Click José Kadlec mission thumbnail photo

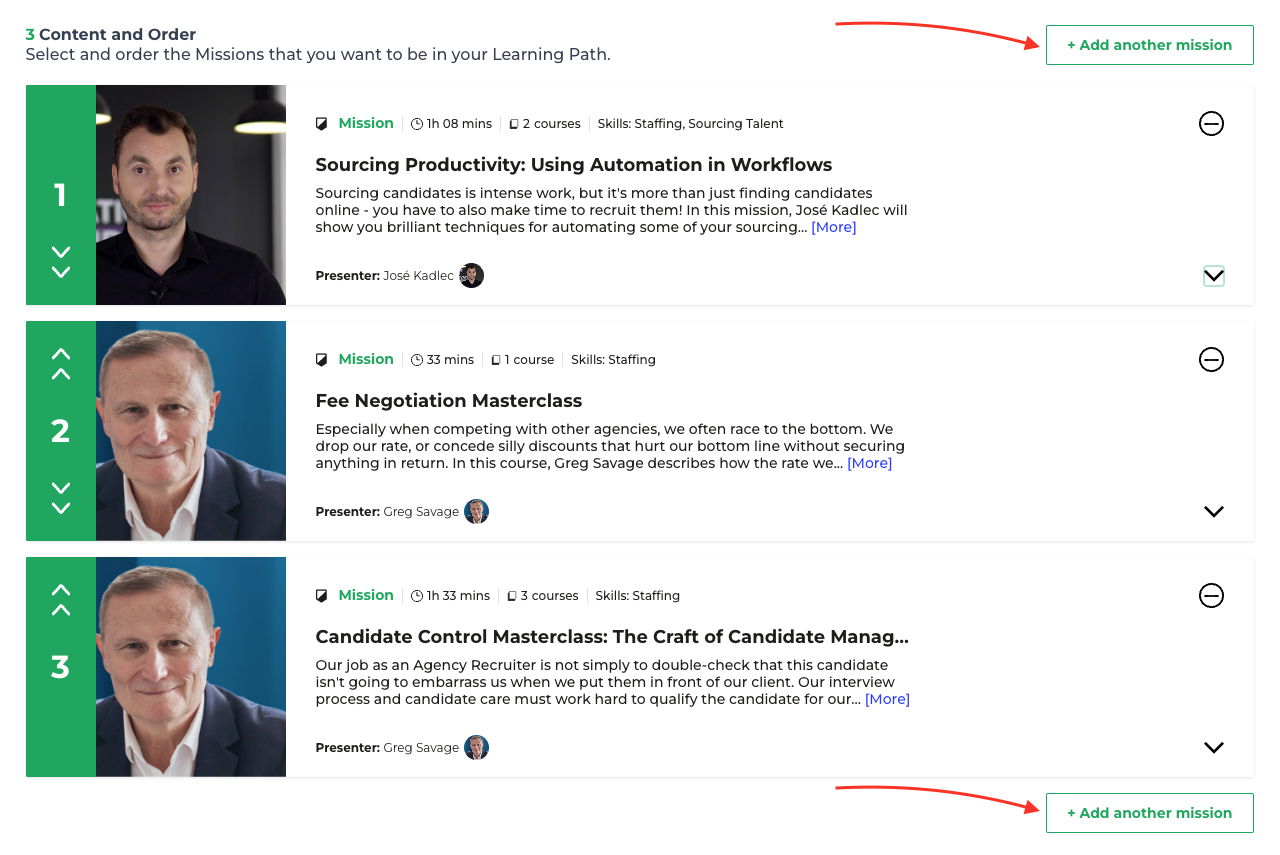(x=191, y=195)
